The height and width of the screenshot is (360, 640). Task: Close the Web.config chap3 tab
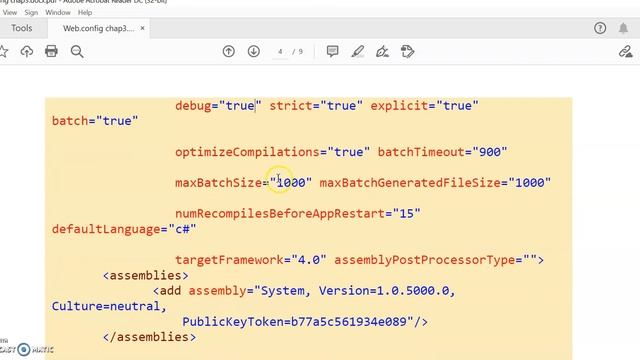[142, 28]
